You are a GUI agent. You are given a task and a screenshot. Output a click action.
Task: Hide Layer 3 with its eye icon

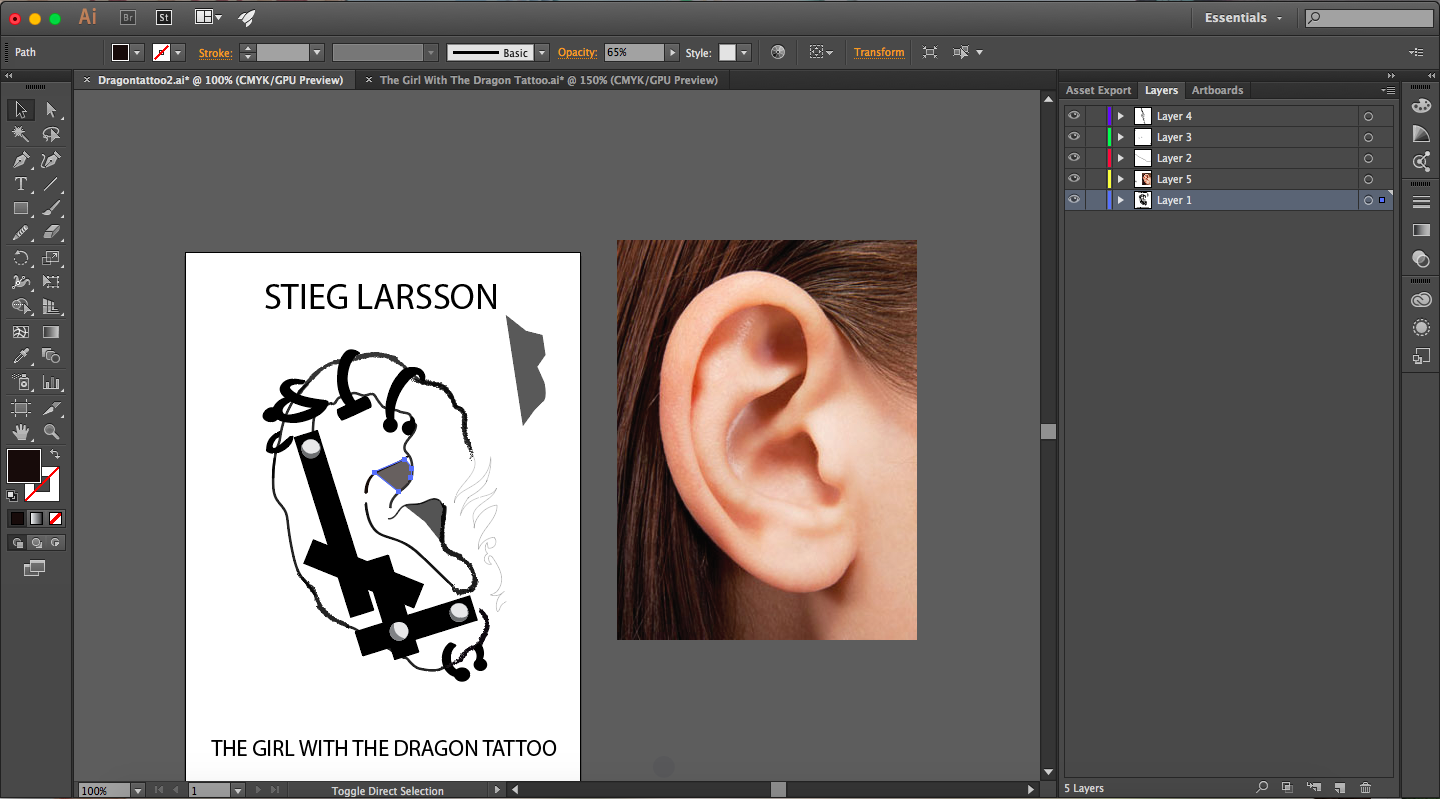(x=1074, y=137)
